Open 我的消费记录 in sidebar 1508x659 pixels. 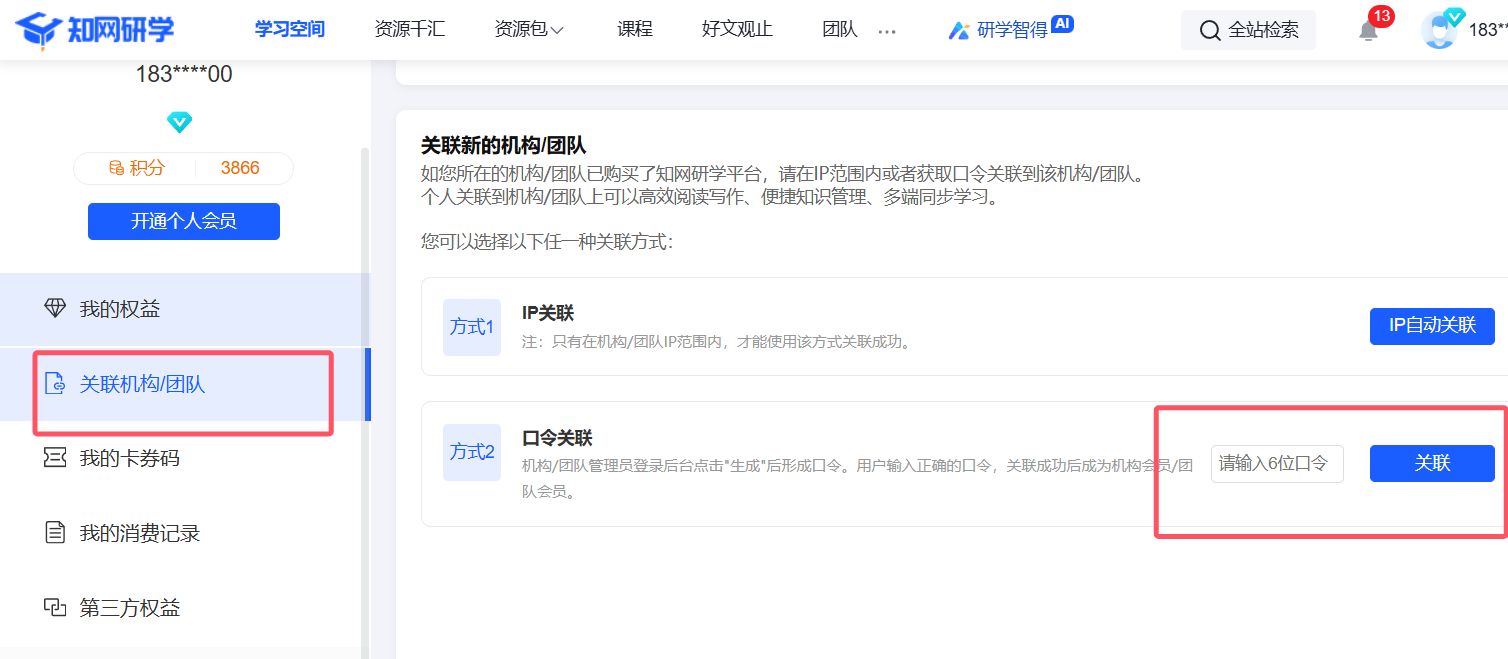pos(139,533)
